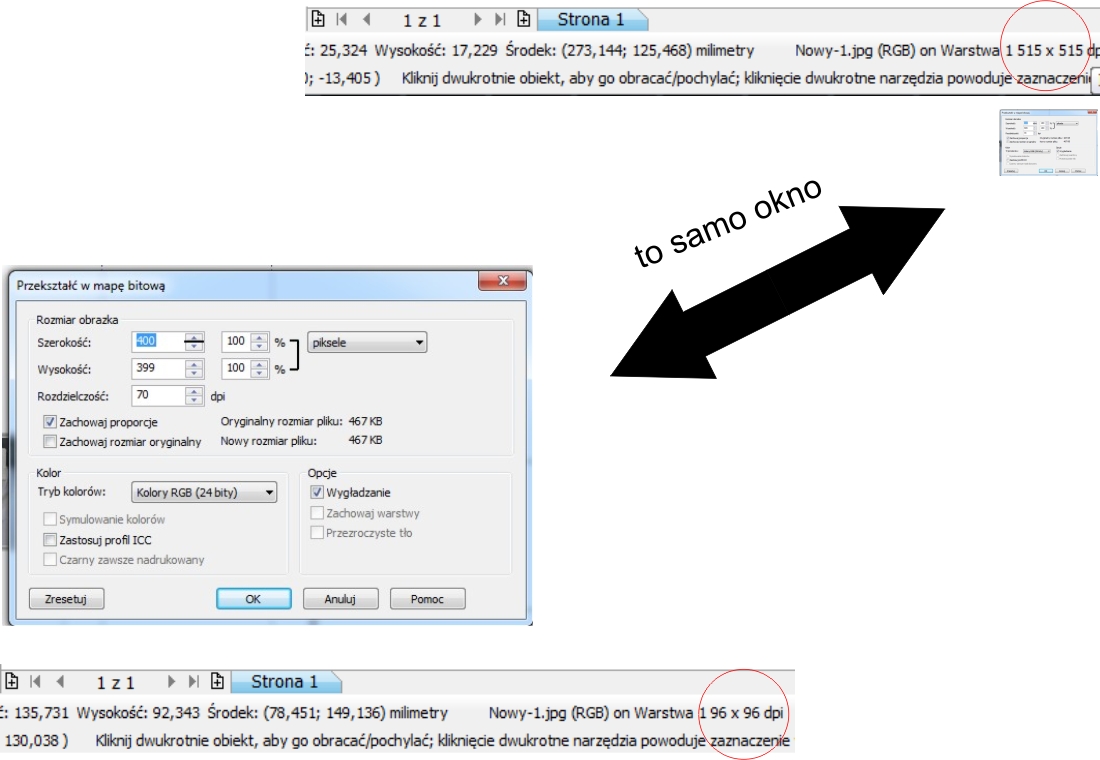This screenshot has height=760, width=1100.
Task: Add page icon left of lower Strona 1 tab
Action: tap(217, 682)
